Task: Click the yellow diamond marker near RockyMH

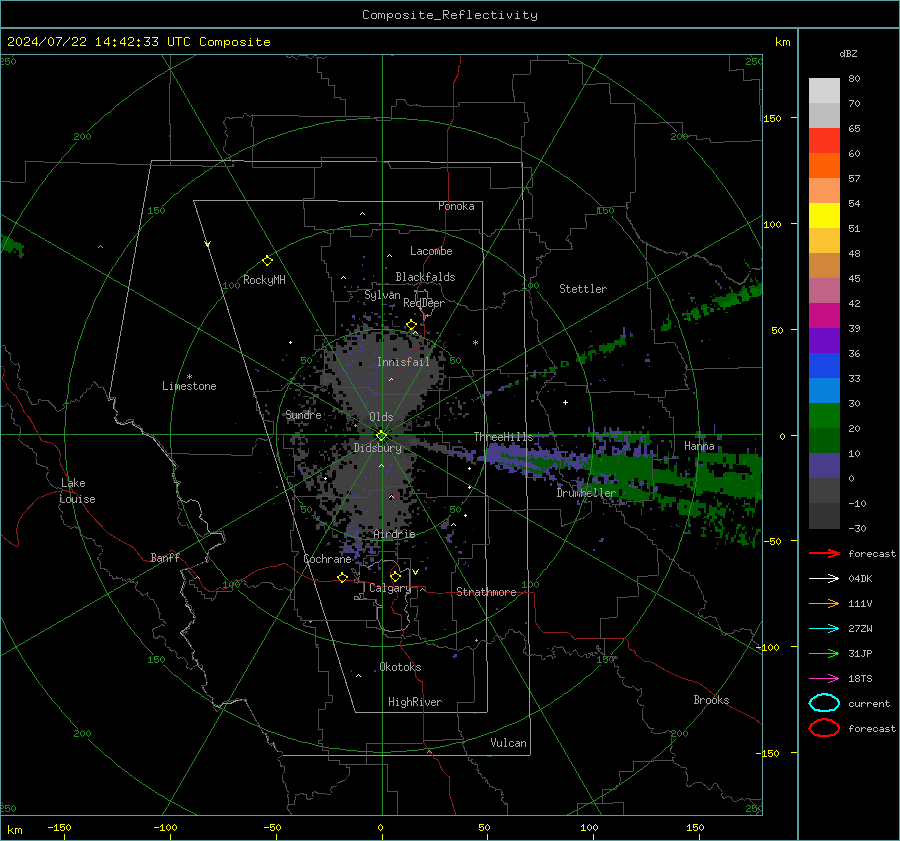Action: (267, 261)
